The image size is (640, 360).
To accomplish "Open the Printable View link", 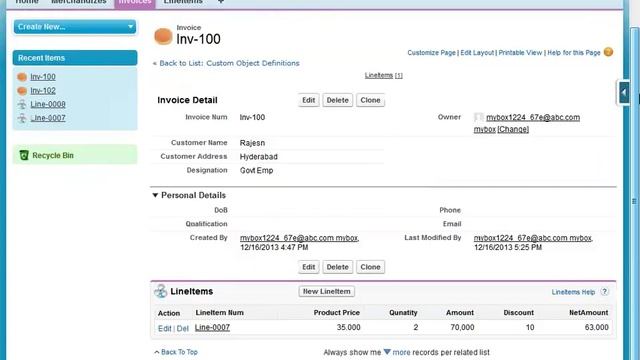I will (x=520, y=53).
